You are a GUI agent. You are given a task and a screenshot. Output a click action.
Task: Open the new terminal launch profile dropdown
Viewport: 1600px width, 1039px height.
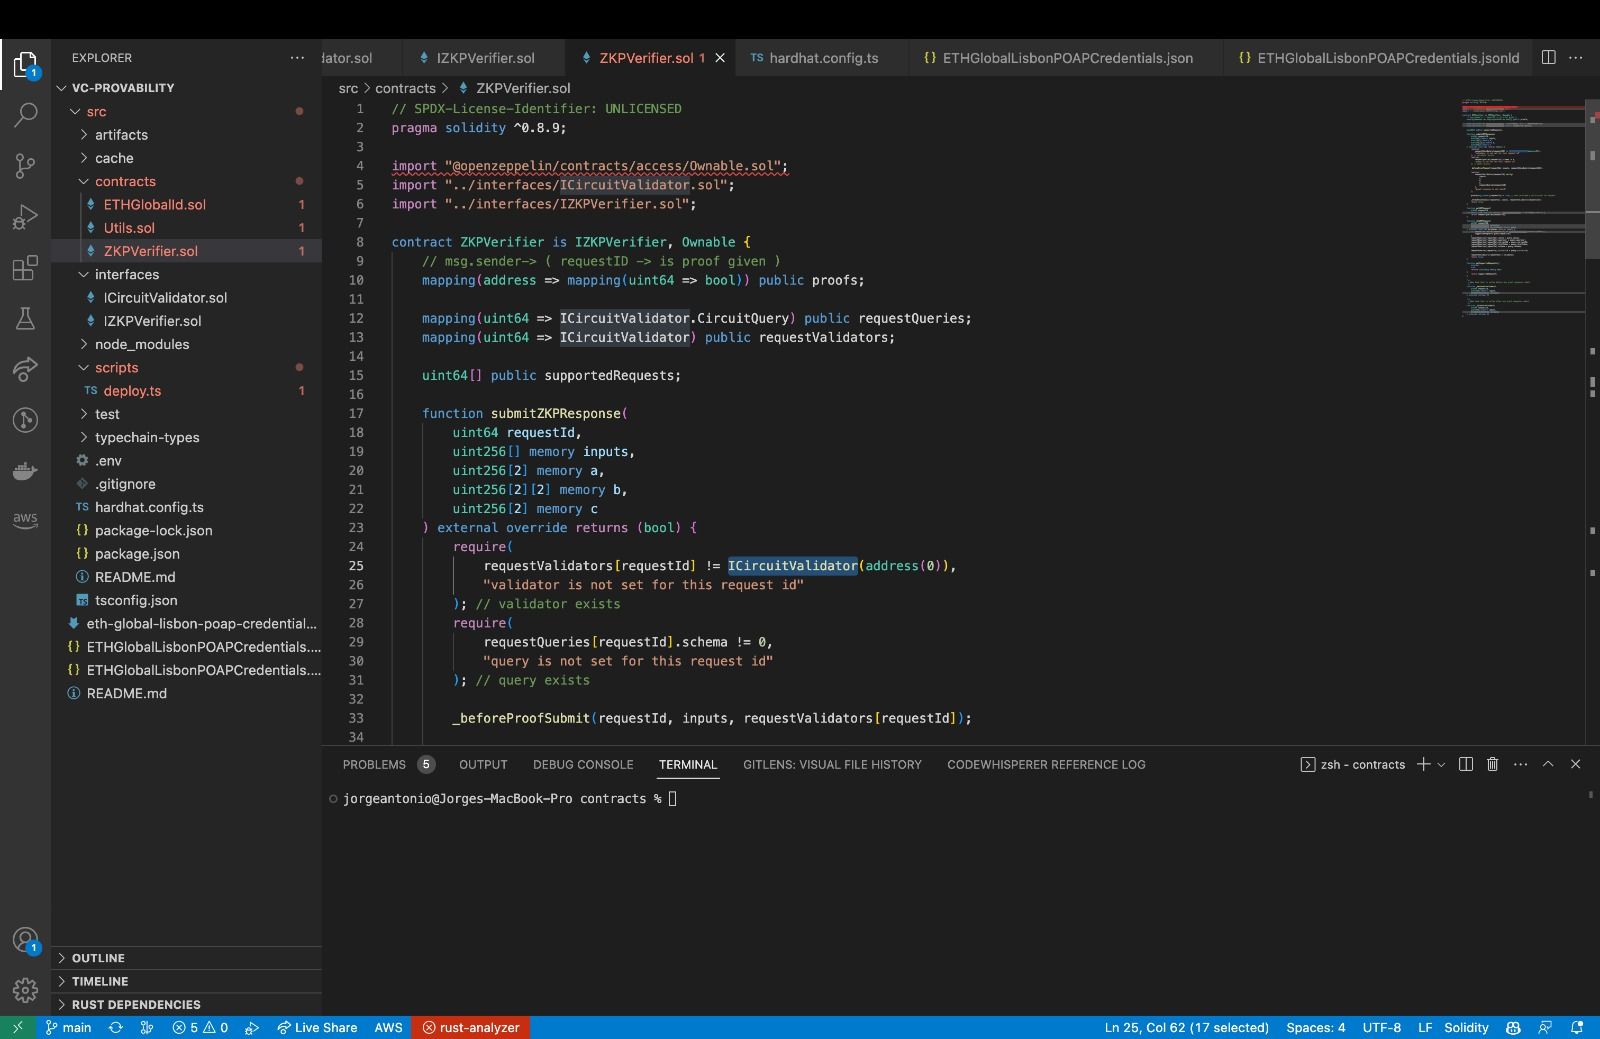tap(1441, 764)
